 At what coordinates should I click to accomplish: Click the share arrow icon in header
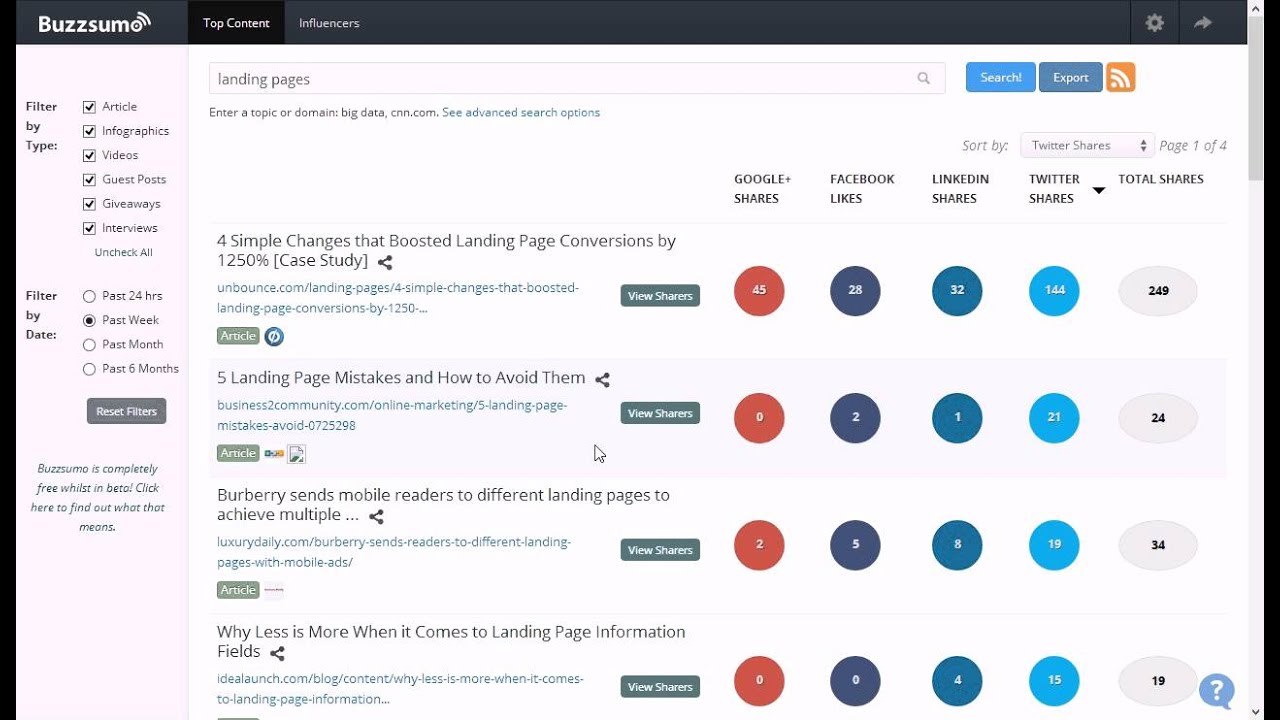click(x=1203, y=22)
